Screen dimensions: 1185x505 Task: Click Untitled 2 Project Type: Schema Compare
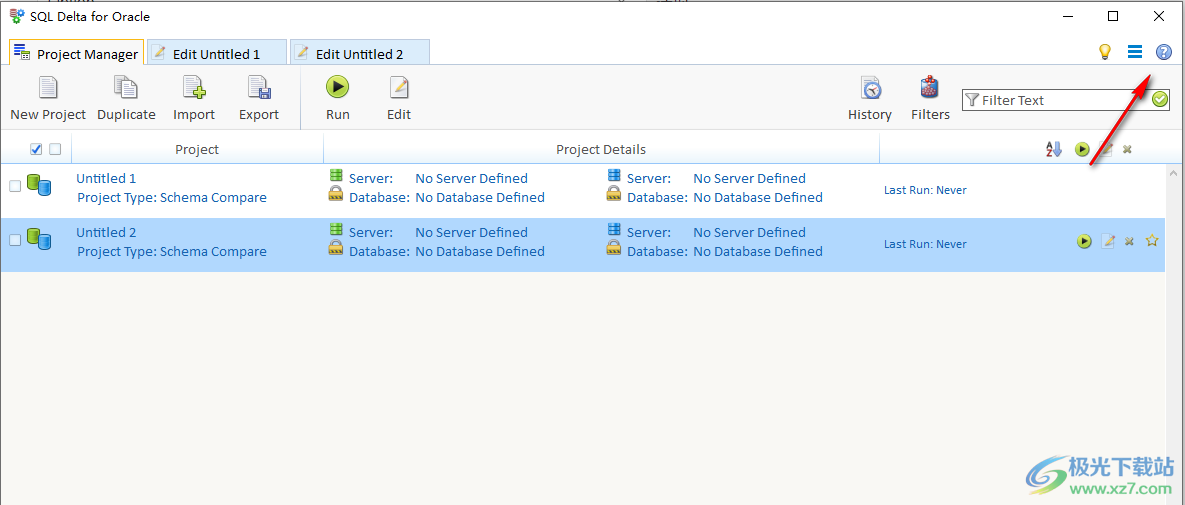pos(172,251)
